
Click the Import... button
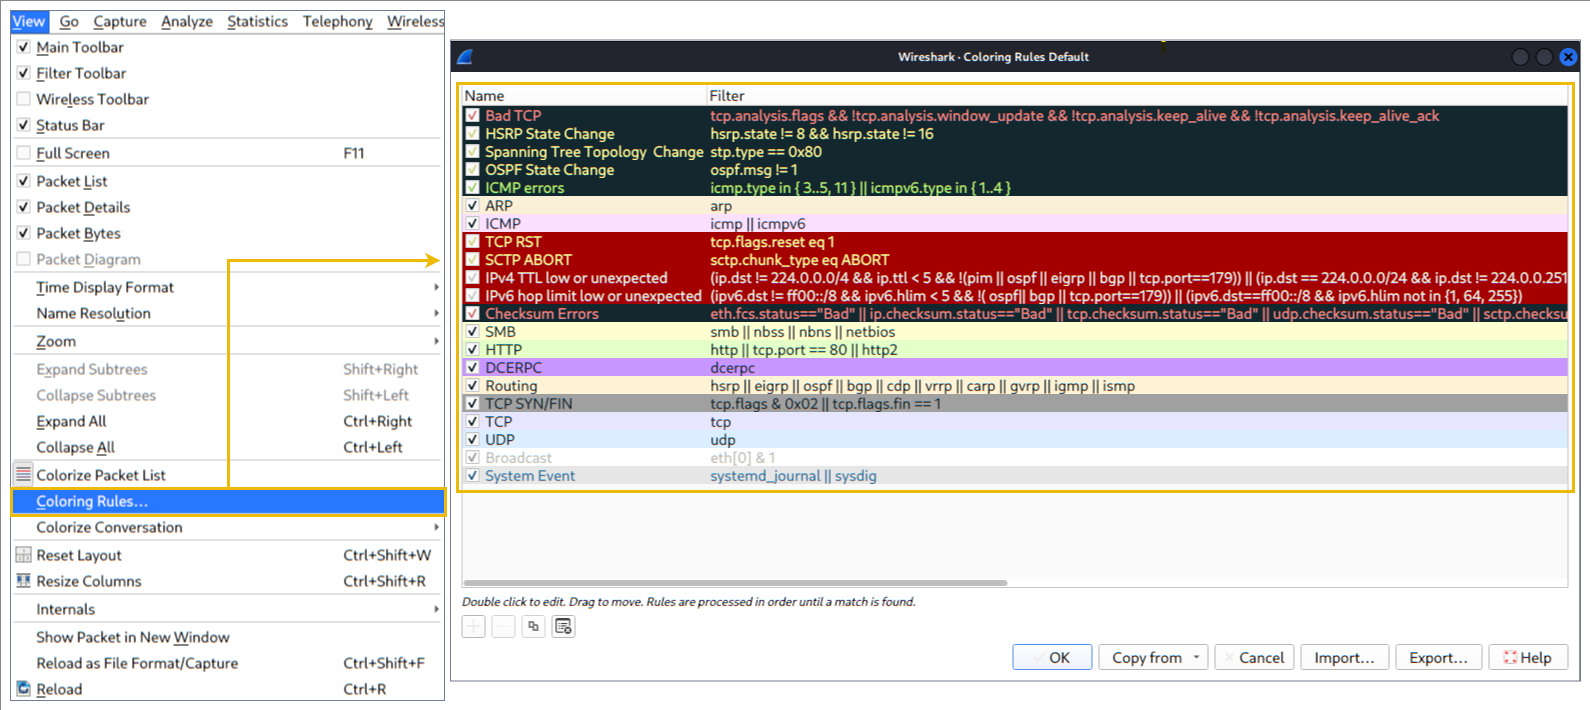point(1345,657)
